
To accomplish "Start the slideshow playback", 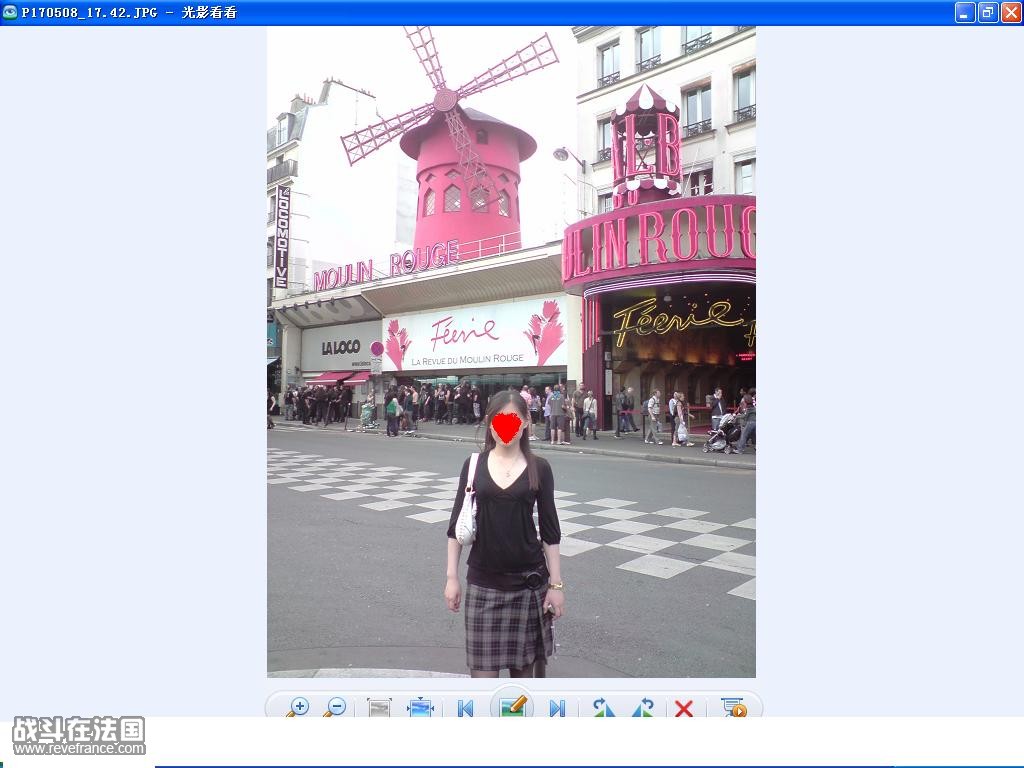I will tap(733, 707).
